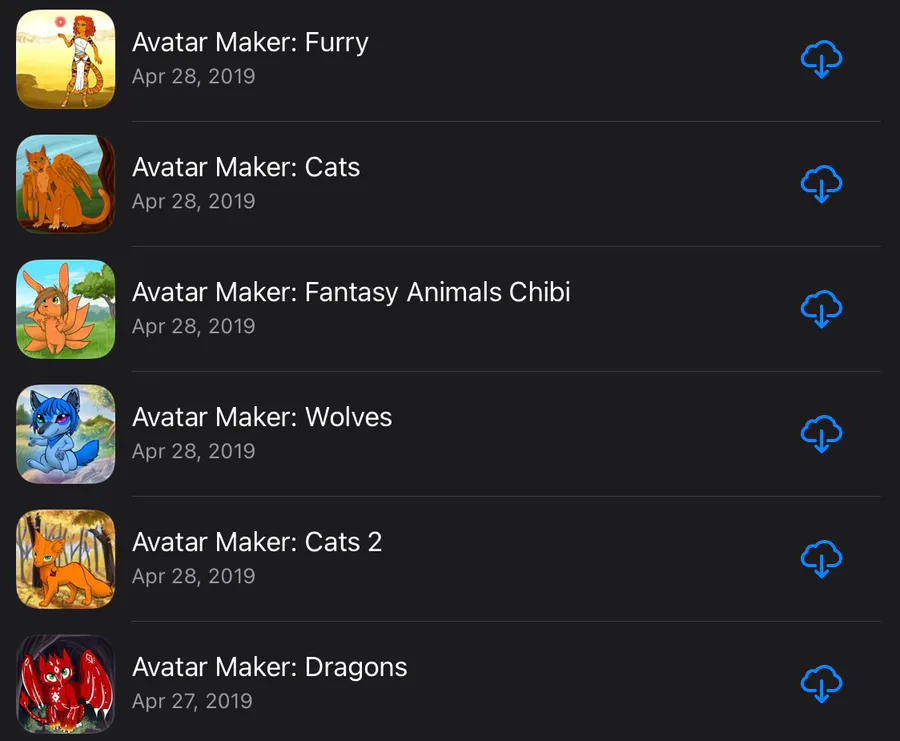Redownload Avatar Maker: Wolves with cloud icon
This screenshot has width=900, height=741.
point(821,434)
